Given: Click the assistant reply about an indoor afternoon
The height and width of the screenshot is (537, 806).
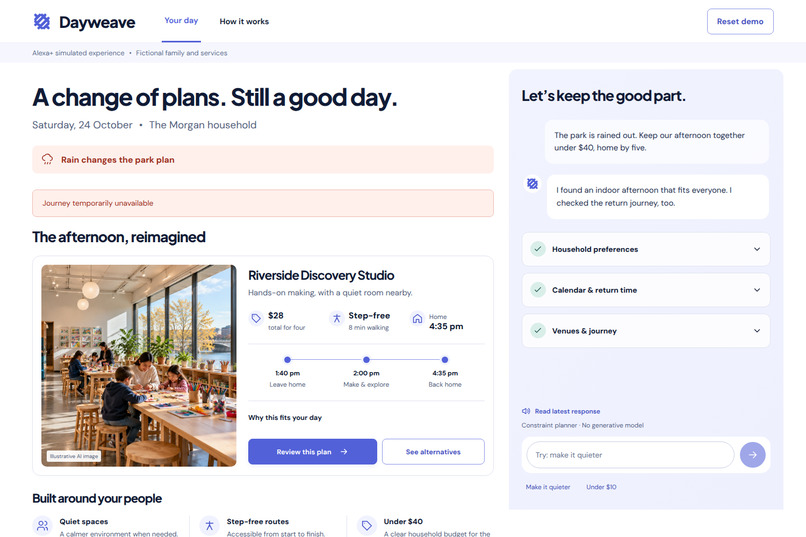Looking at the screenshot, I should point(657,196).
